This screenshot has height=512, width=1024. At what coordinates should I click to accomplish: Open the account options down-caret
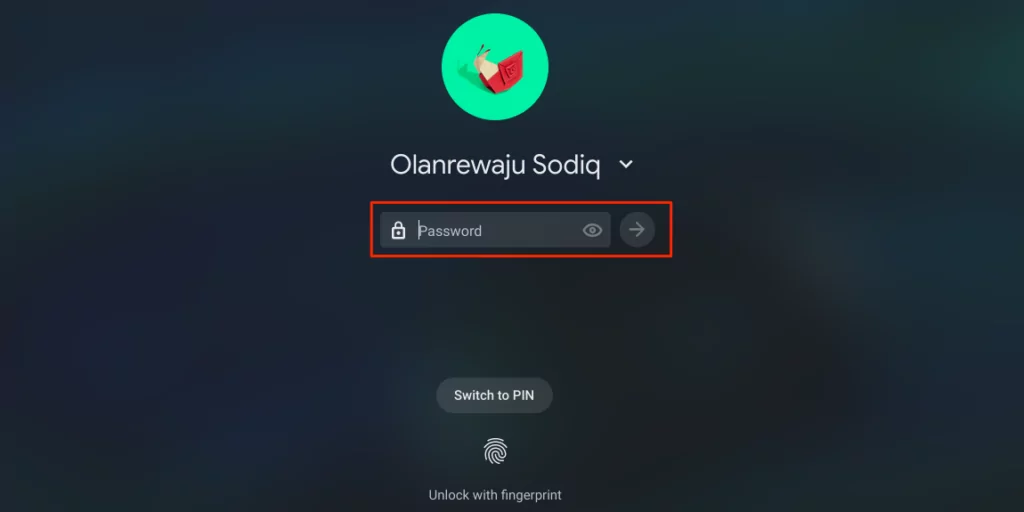tap(626, 165)
